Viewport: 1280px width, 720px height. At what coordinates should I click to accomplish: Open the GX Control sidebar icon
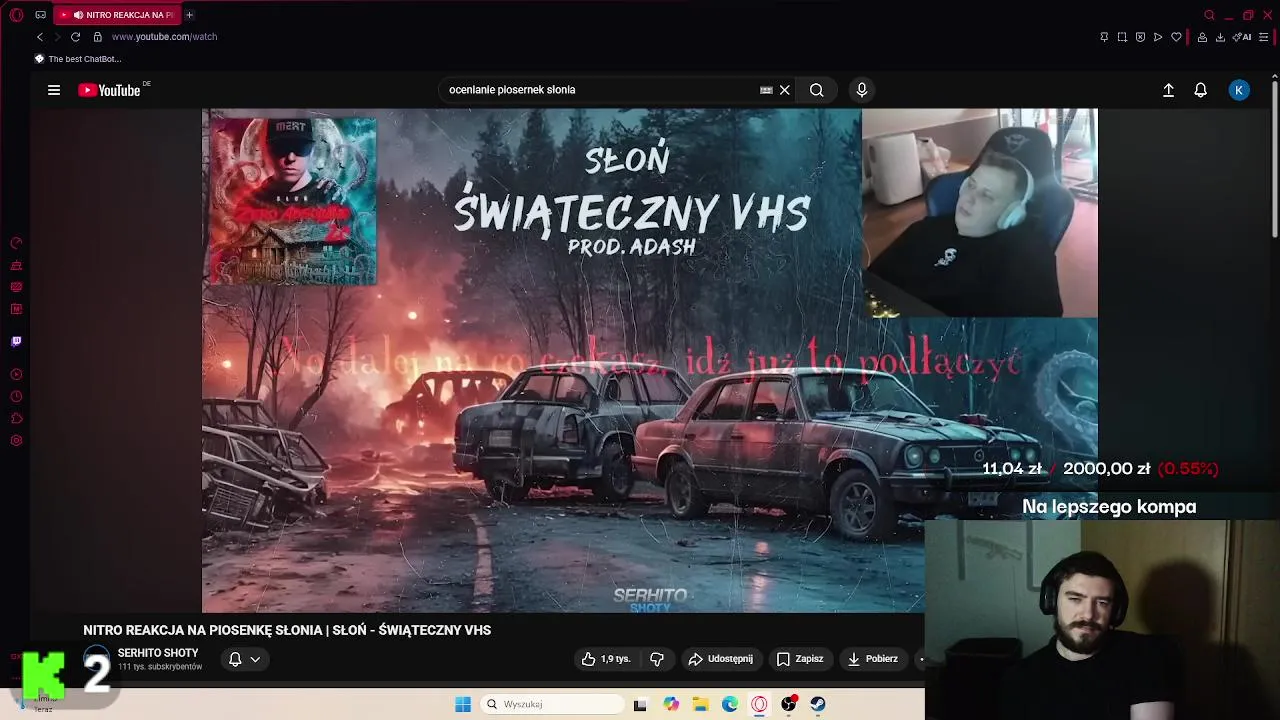pyautogui.click(x=16, y=243)
